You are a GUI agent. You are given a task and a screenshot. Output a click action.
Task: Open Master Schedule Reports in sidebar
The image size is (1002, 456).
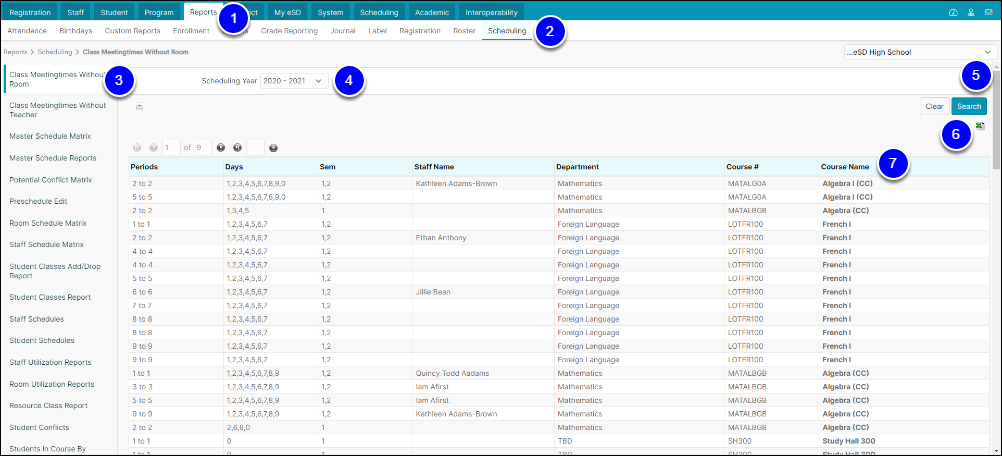point(53,158)
